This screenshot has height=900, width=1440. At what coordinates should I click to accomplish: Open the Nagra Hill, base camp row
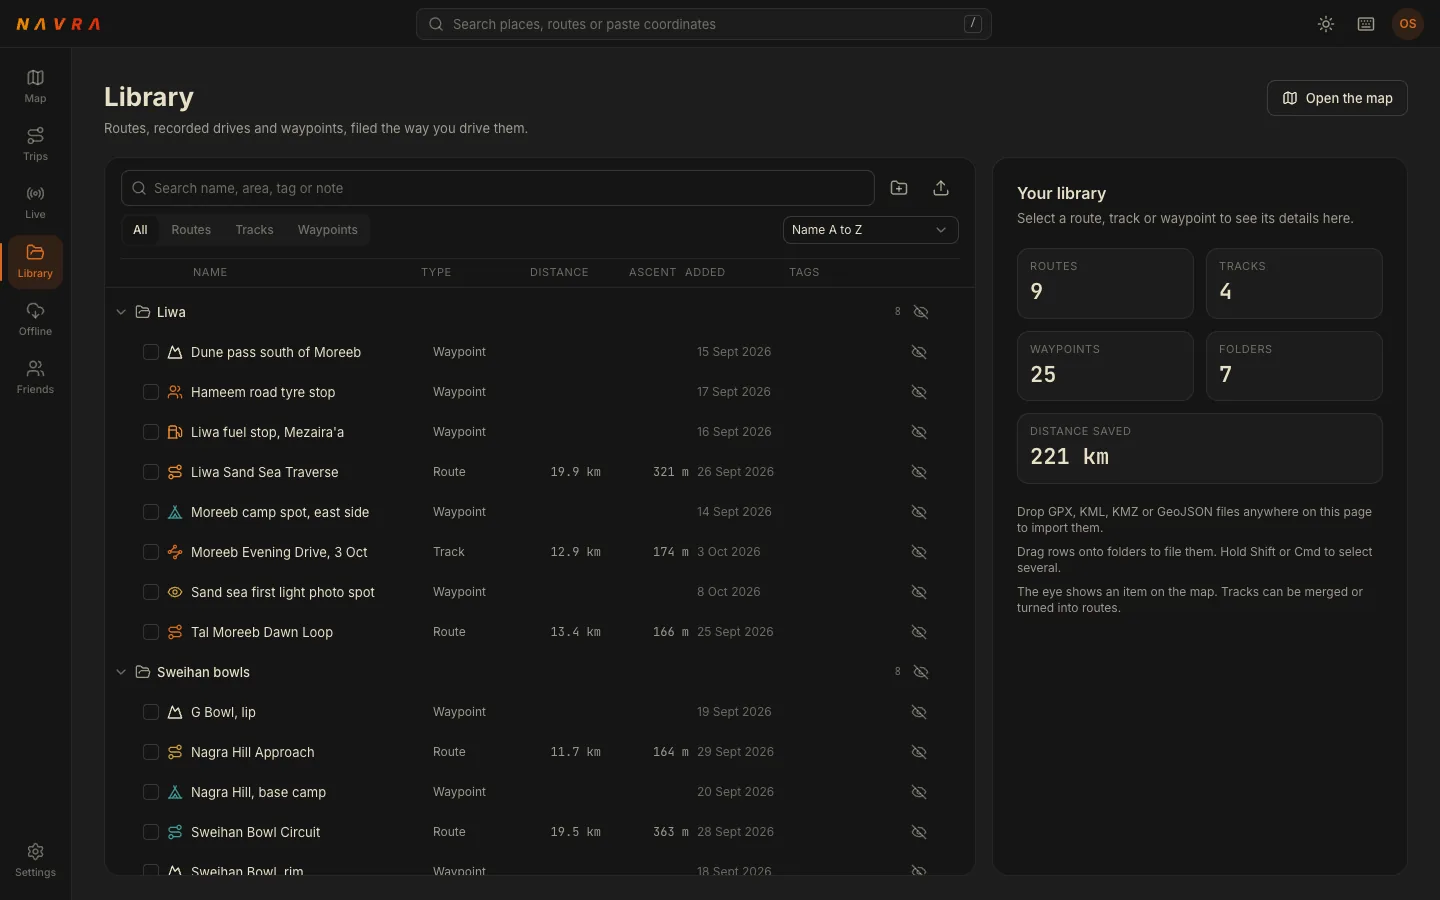pos(540,792)
